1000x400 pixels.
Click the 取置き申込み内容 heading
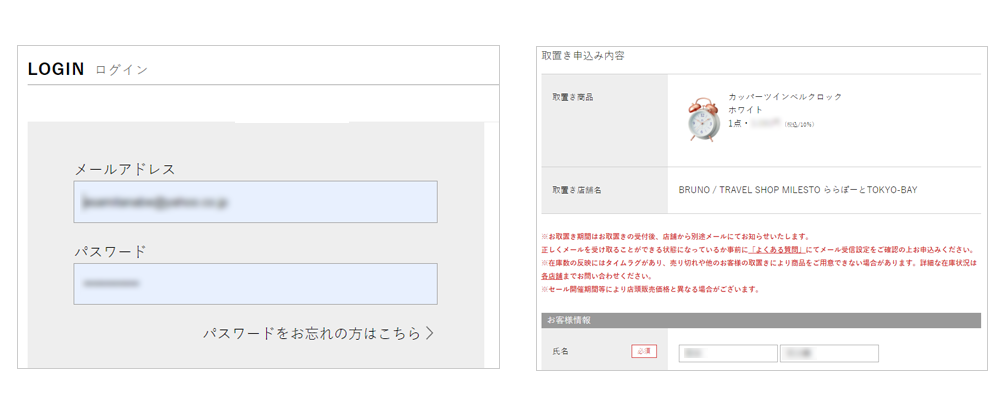click(x=583, y=56)
